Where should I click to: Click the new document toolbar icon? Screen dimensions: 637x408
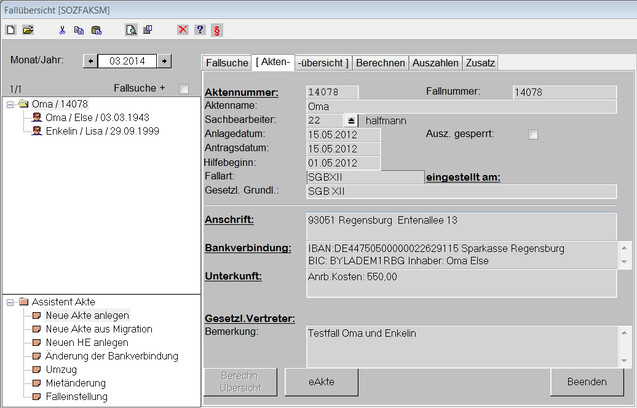click(10, 30)
